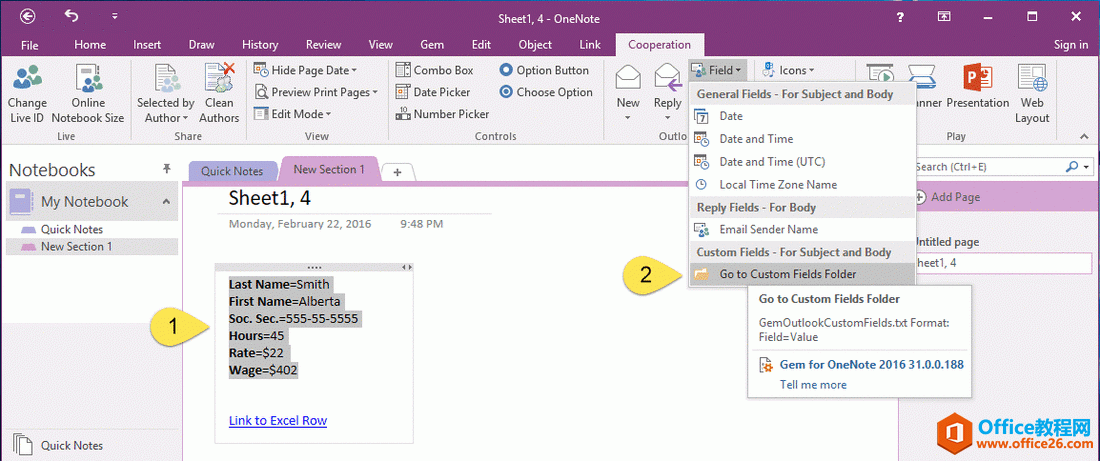This screenshot has width=1100, height=461.
Task: Click the Undo arrow
Action: click(x=72, y=15)
